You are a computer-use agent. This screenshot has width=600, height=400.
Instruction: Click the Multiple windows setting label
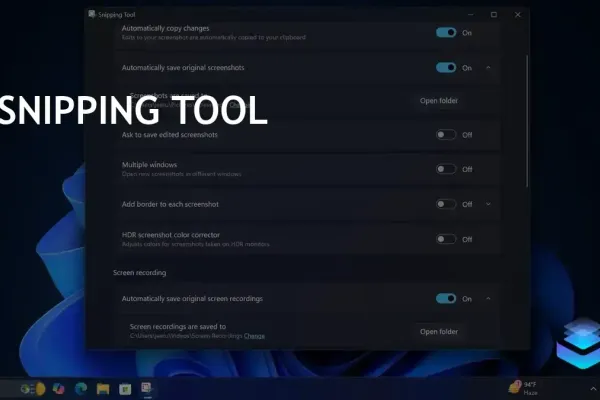coord(149,165)
